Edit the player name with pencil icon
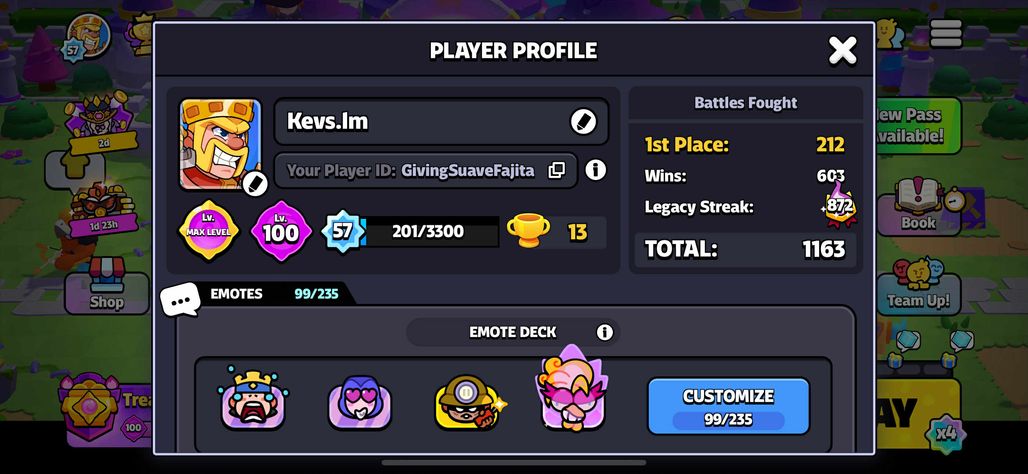The width and height of the screenshot is (1028, 474). coord(583,121)
